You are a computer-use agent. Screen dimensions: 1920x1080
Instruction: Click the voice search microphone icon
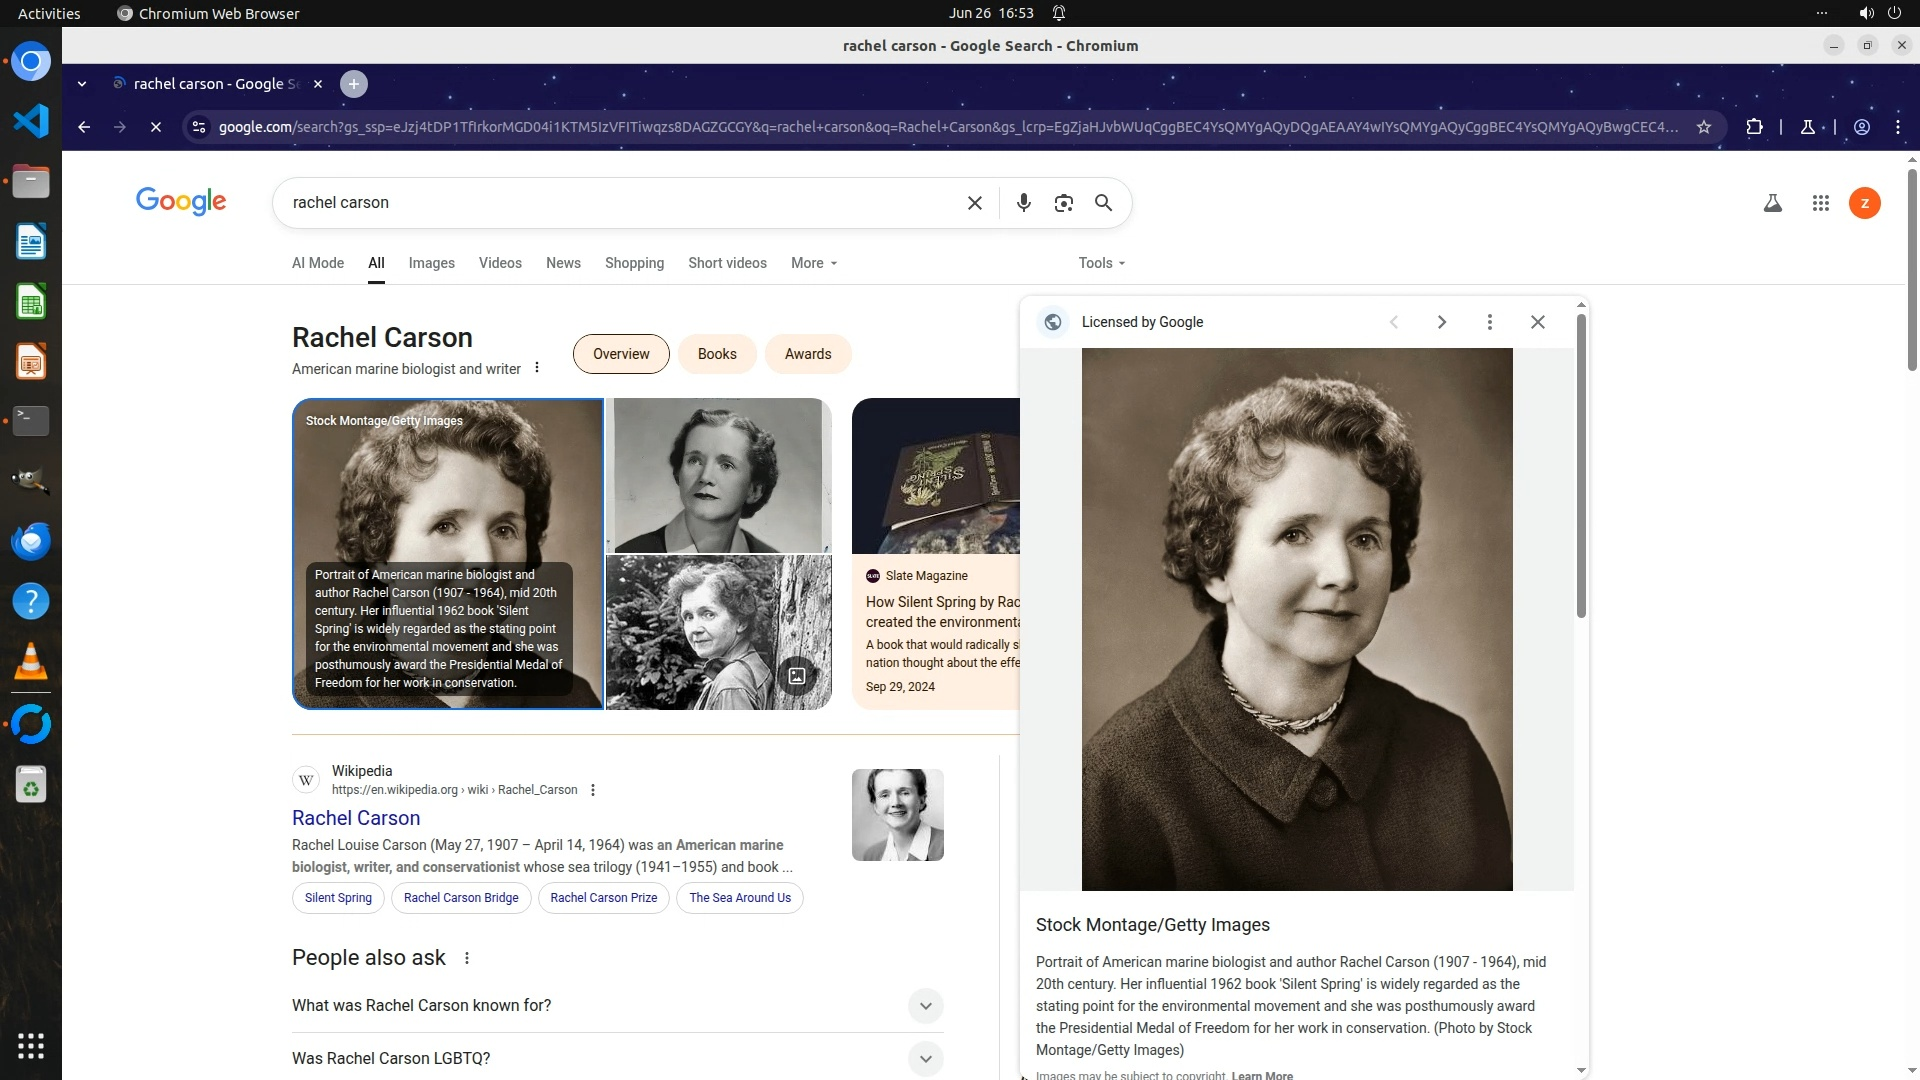tap(1023, 203)
